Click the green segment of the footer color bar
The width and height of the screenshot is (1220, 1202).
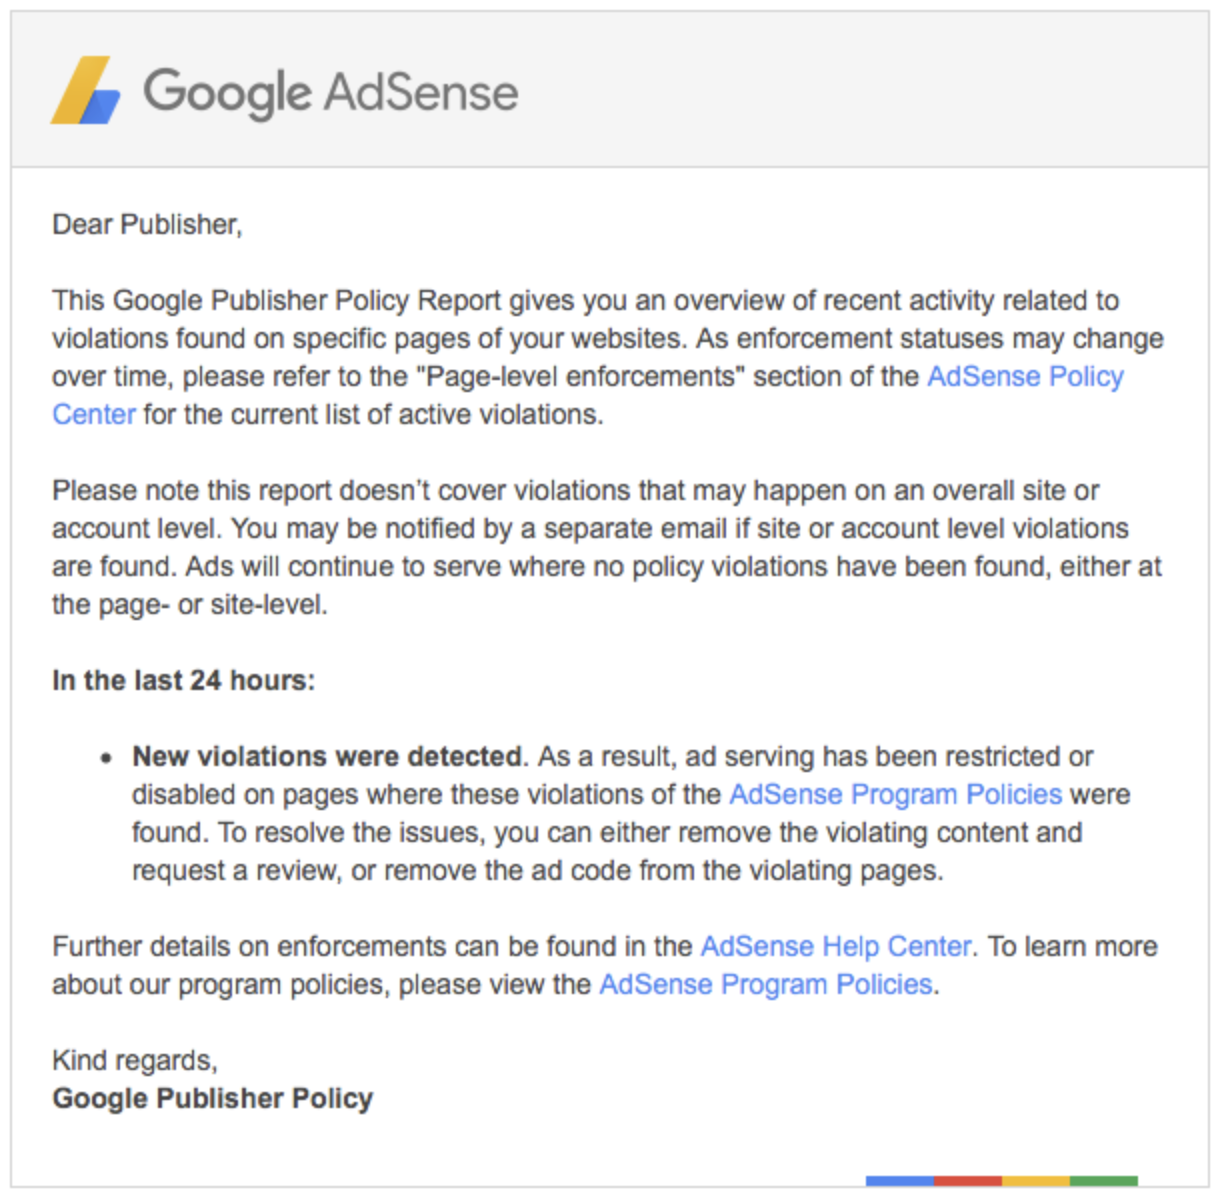click(x=1104, y=1181)
